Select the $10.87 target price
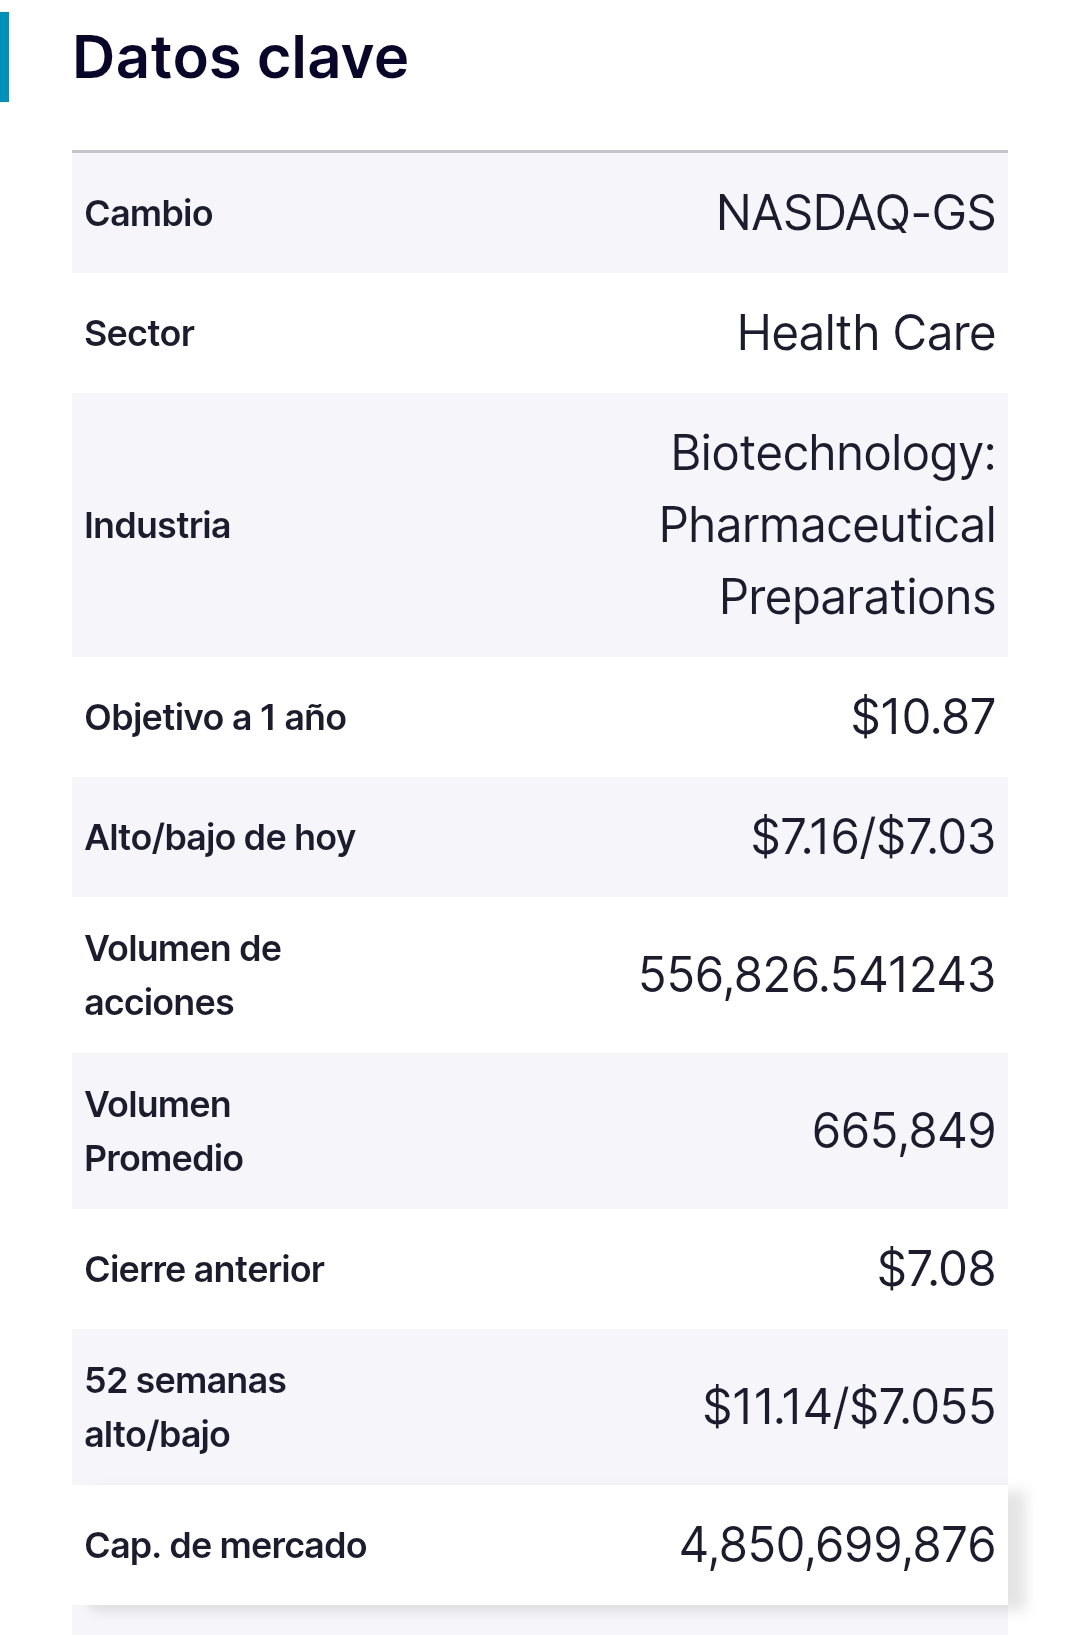 click(x=923, y=717)
